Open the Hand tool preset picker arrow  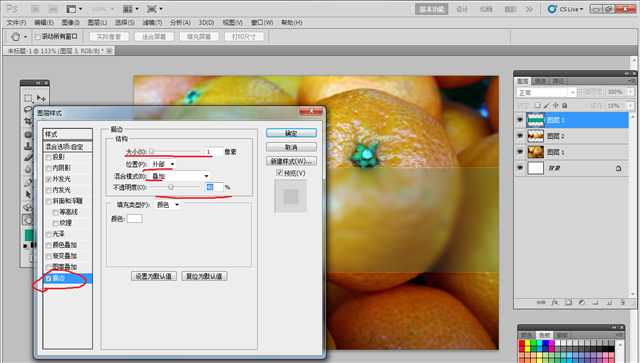click(25, 37)
